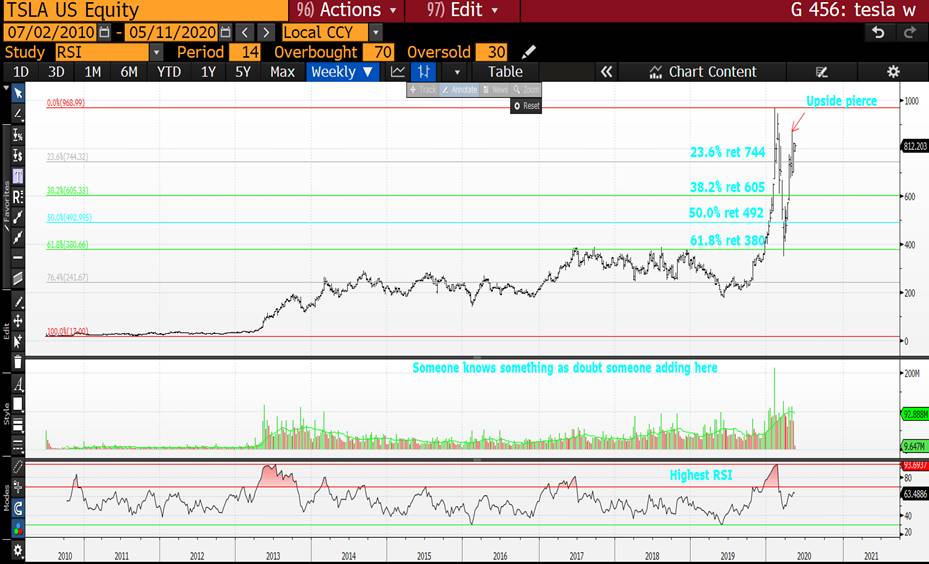The height and width of the screenshot is (564, 929).
Task: Select the 6M range tab
Action: (x=129, y=72)
